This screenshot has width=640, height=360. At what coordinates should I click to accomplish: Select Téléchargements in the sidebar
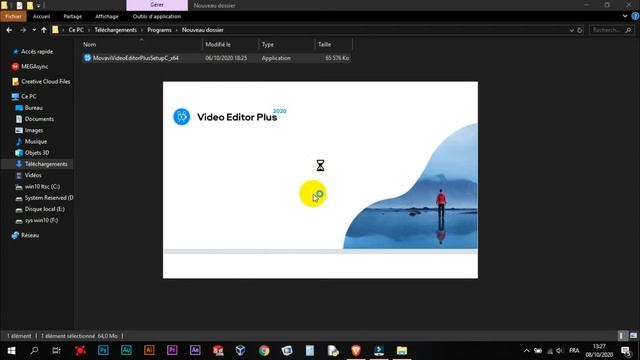(x=46, y=164)
